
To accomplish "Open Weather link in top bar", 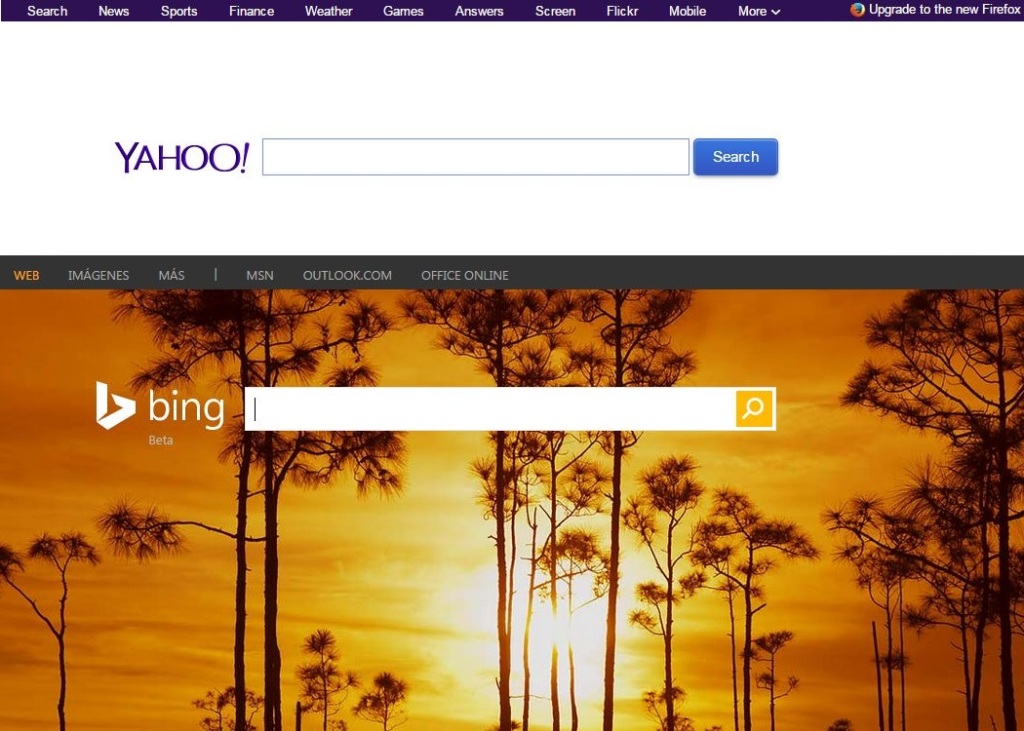I will pos(328,11).
